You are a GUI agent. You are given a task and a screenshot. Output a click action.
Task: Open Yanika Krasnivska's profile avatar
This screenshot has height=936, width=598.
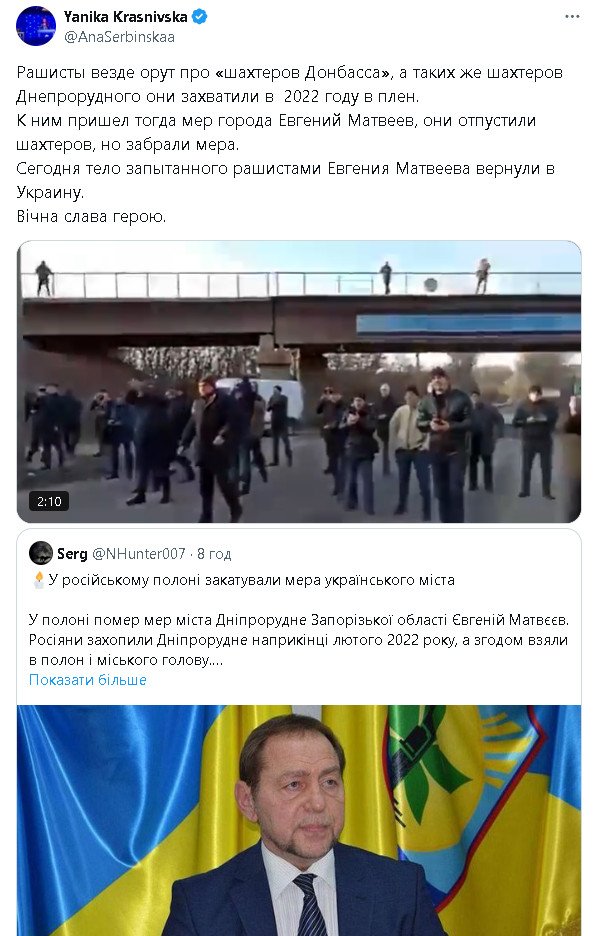click(35, 26)
